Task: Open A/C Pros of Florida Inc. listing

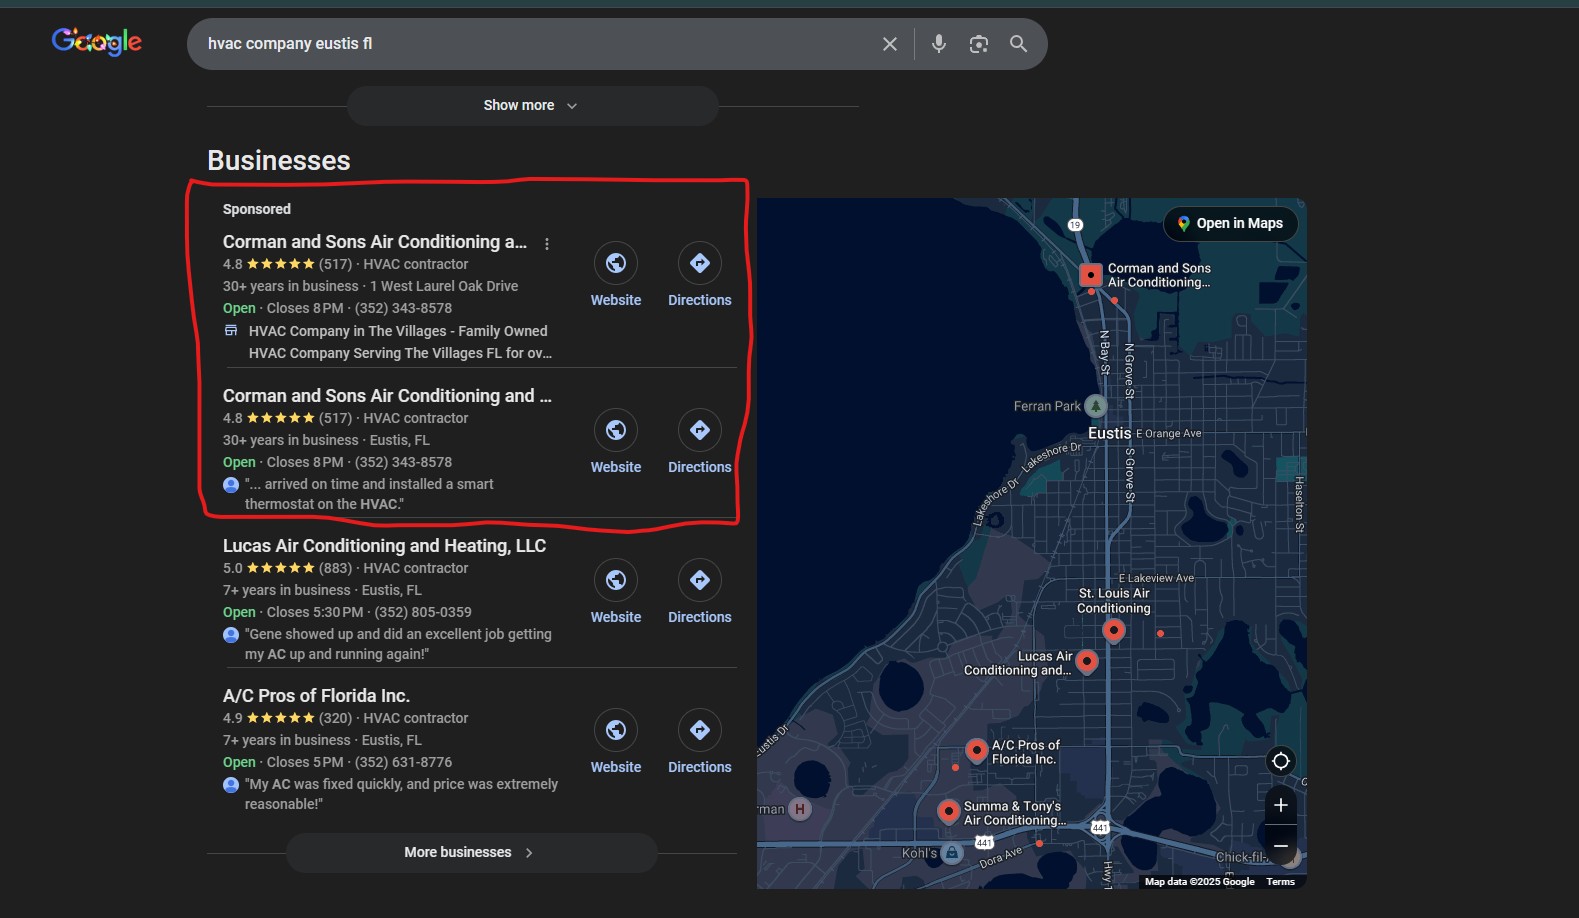Action: (x=316, y=696)
